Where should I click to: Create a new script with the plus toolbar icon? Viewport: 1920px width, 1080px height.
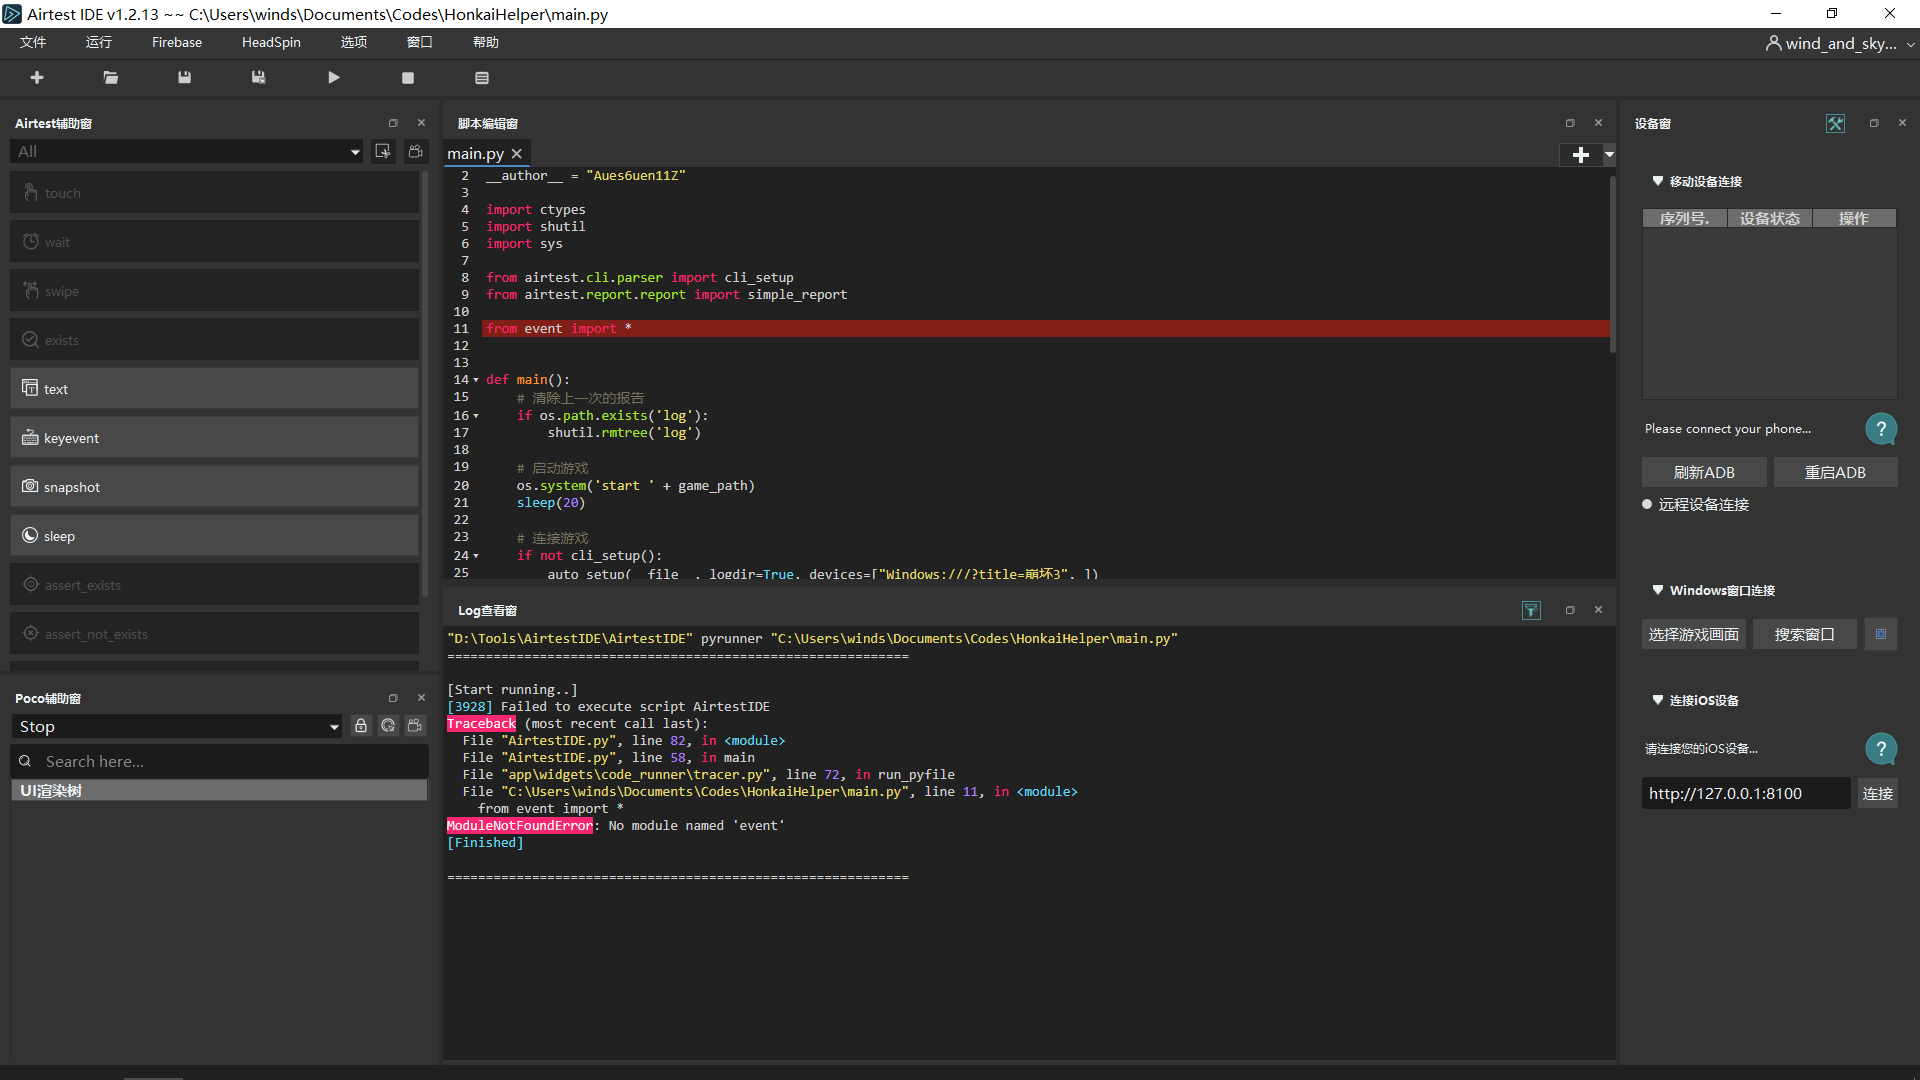click(37, 78)
